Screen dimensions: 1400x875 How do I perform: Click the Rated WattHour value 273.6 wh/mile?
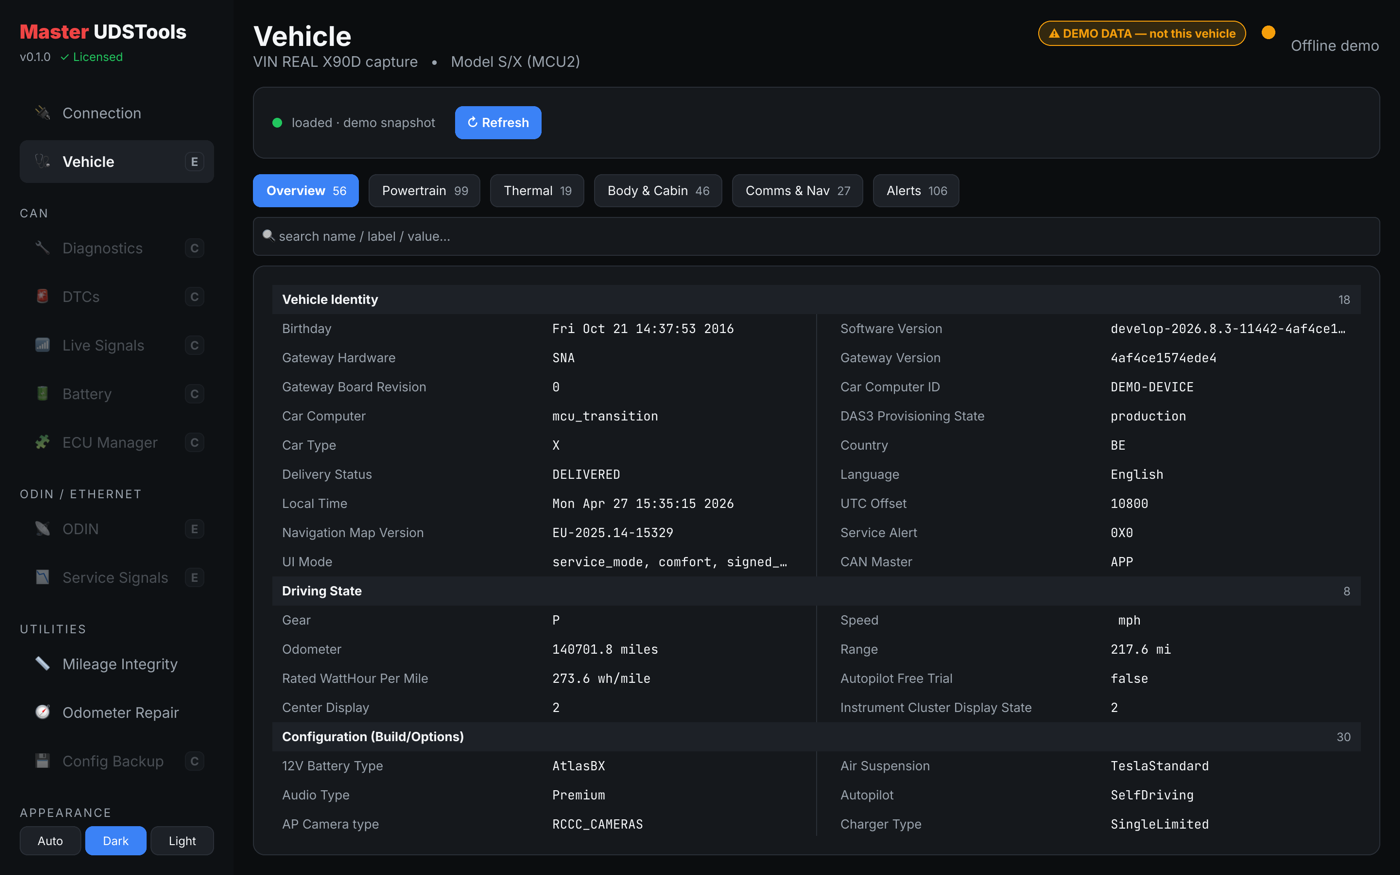point(601,679)
